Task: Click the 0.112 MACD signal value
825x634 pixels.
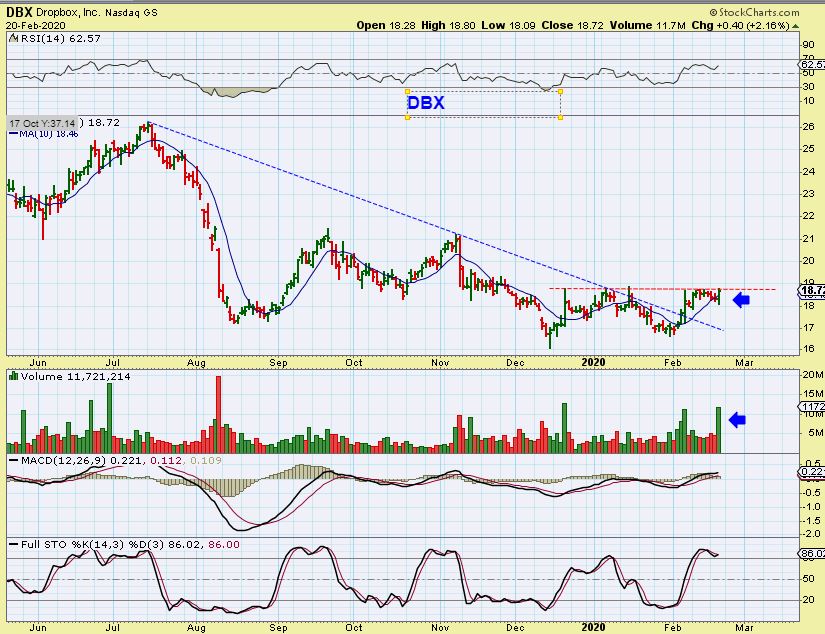Action: pyautogui.click(x=166, y=460)
